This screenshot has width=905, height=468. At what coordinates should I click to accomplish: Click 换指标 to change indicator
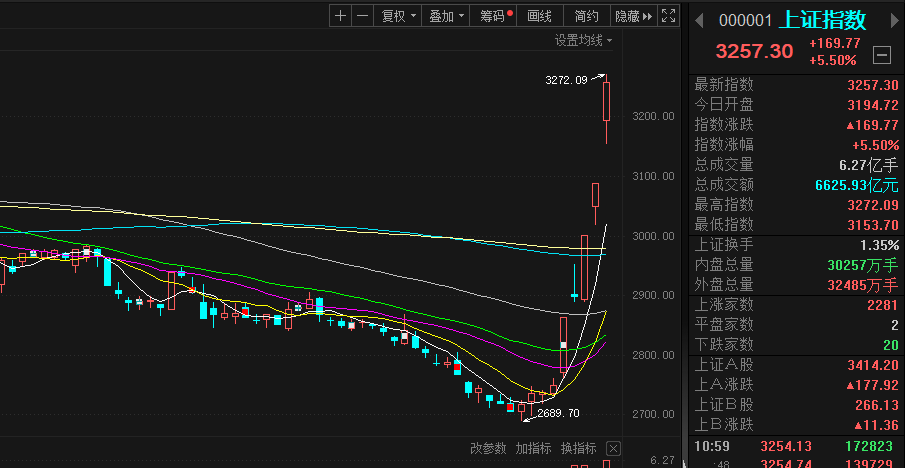tap(578, 448)
